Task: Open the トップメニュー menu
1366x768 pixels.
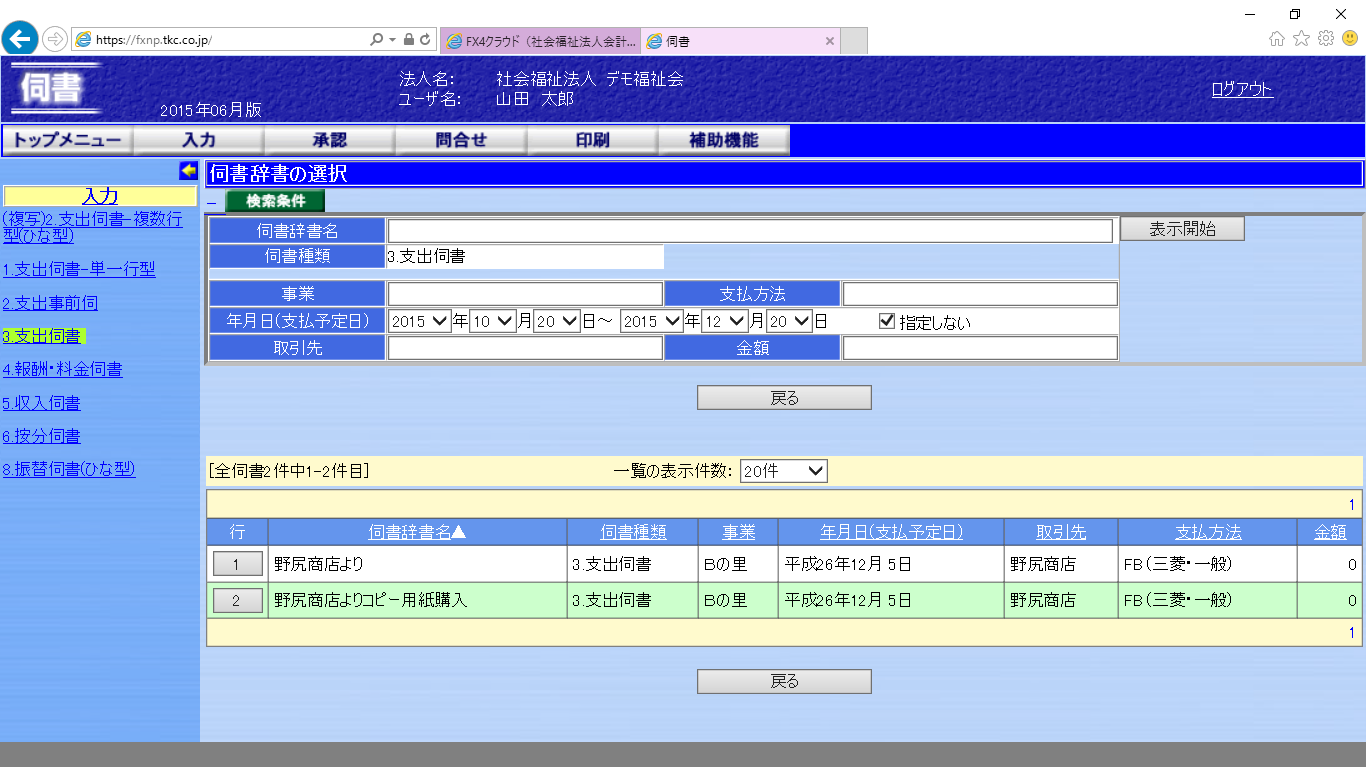Action: (x=67, y=140)
